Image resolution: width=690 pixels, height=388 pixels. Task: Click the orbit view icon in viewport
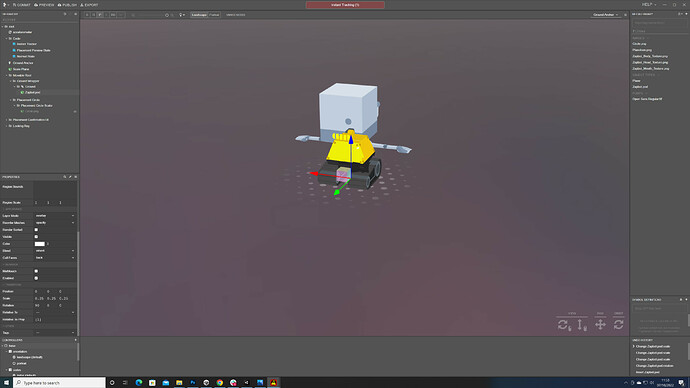coord(563,325)
